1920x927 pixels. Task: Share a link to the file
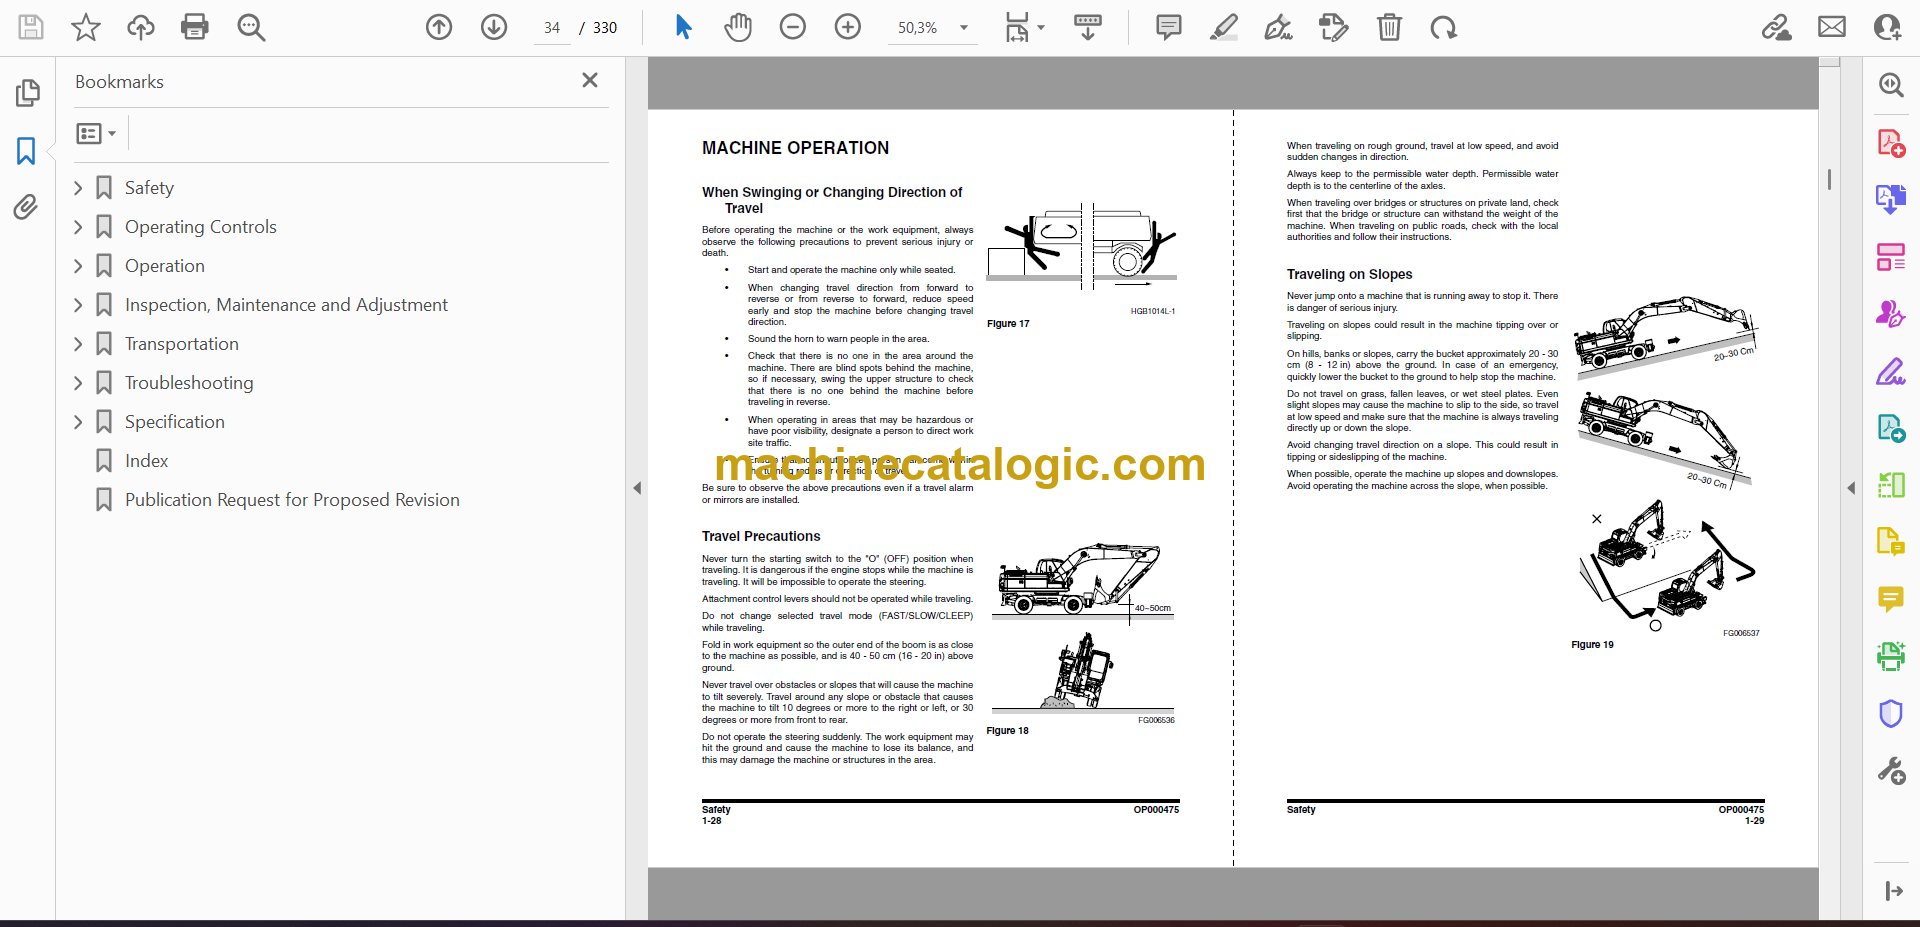(1776, 27)
